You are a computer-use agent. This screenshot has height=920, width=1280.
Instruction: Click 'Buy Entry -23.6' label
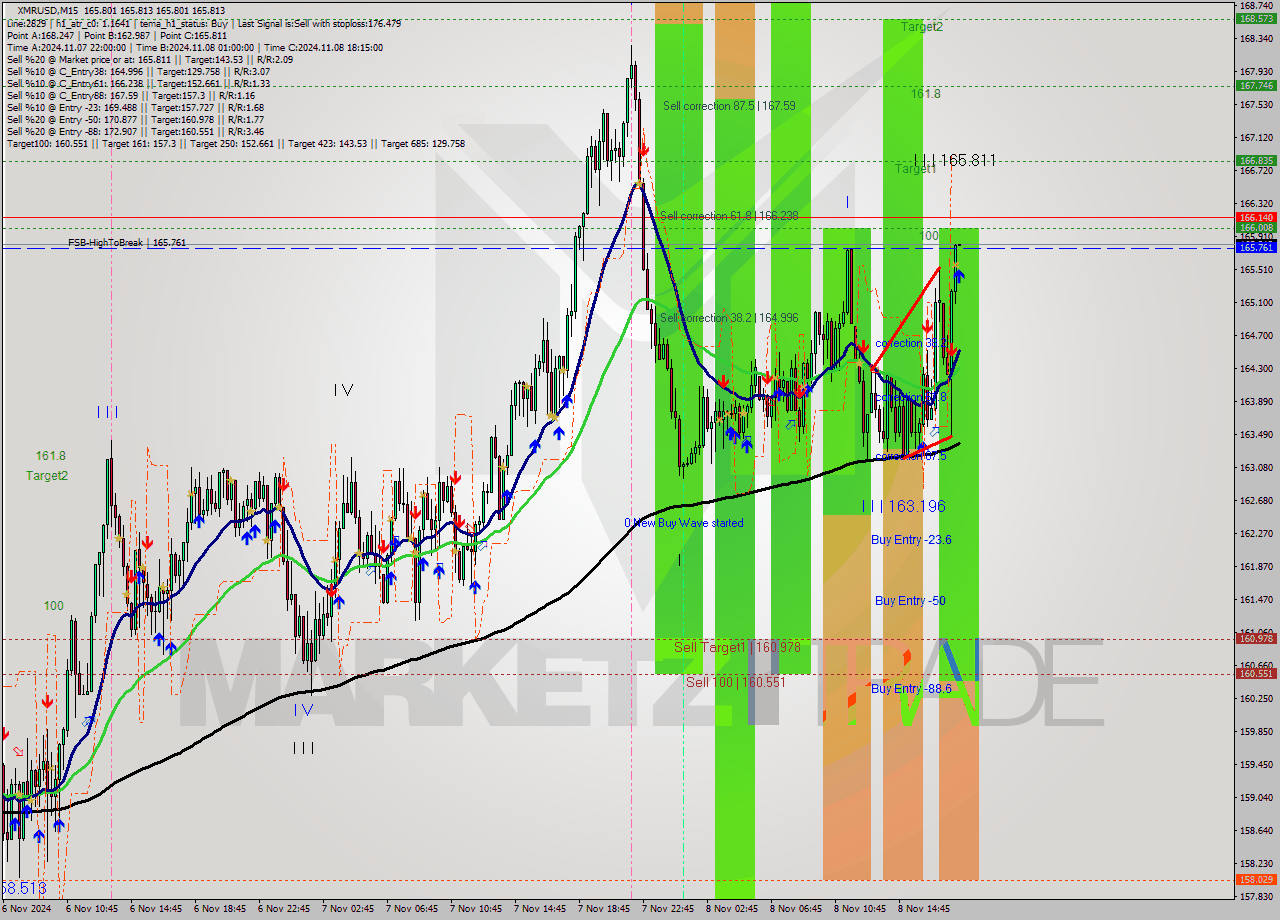pos(911,540)
